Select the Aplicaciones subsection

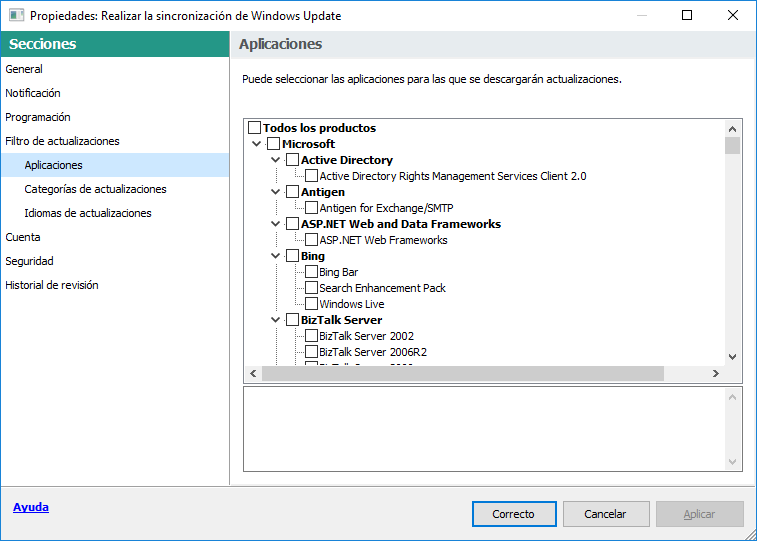115,165
